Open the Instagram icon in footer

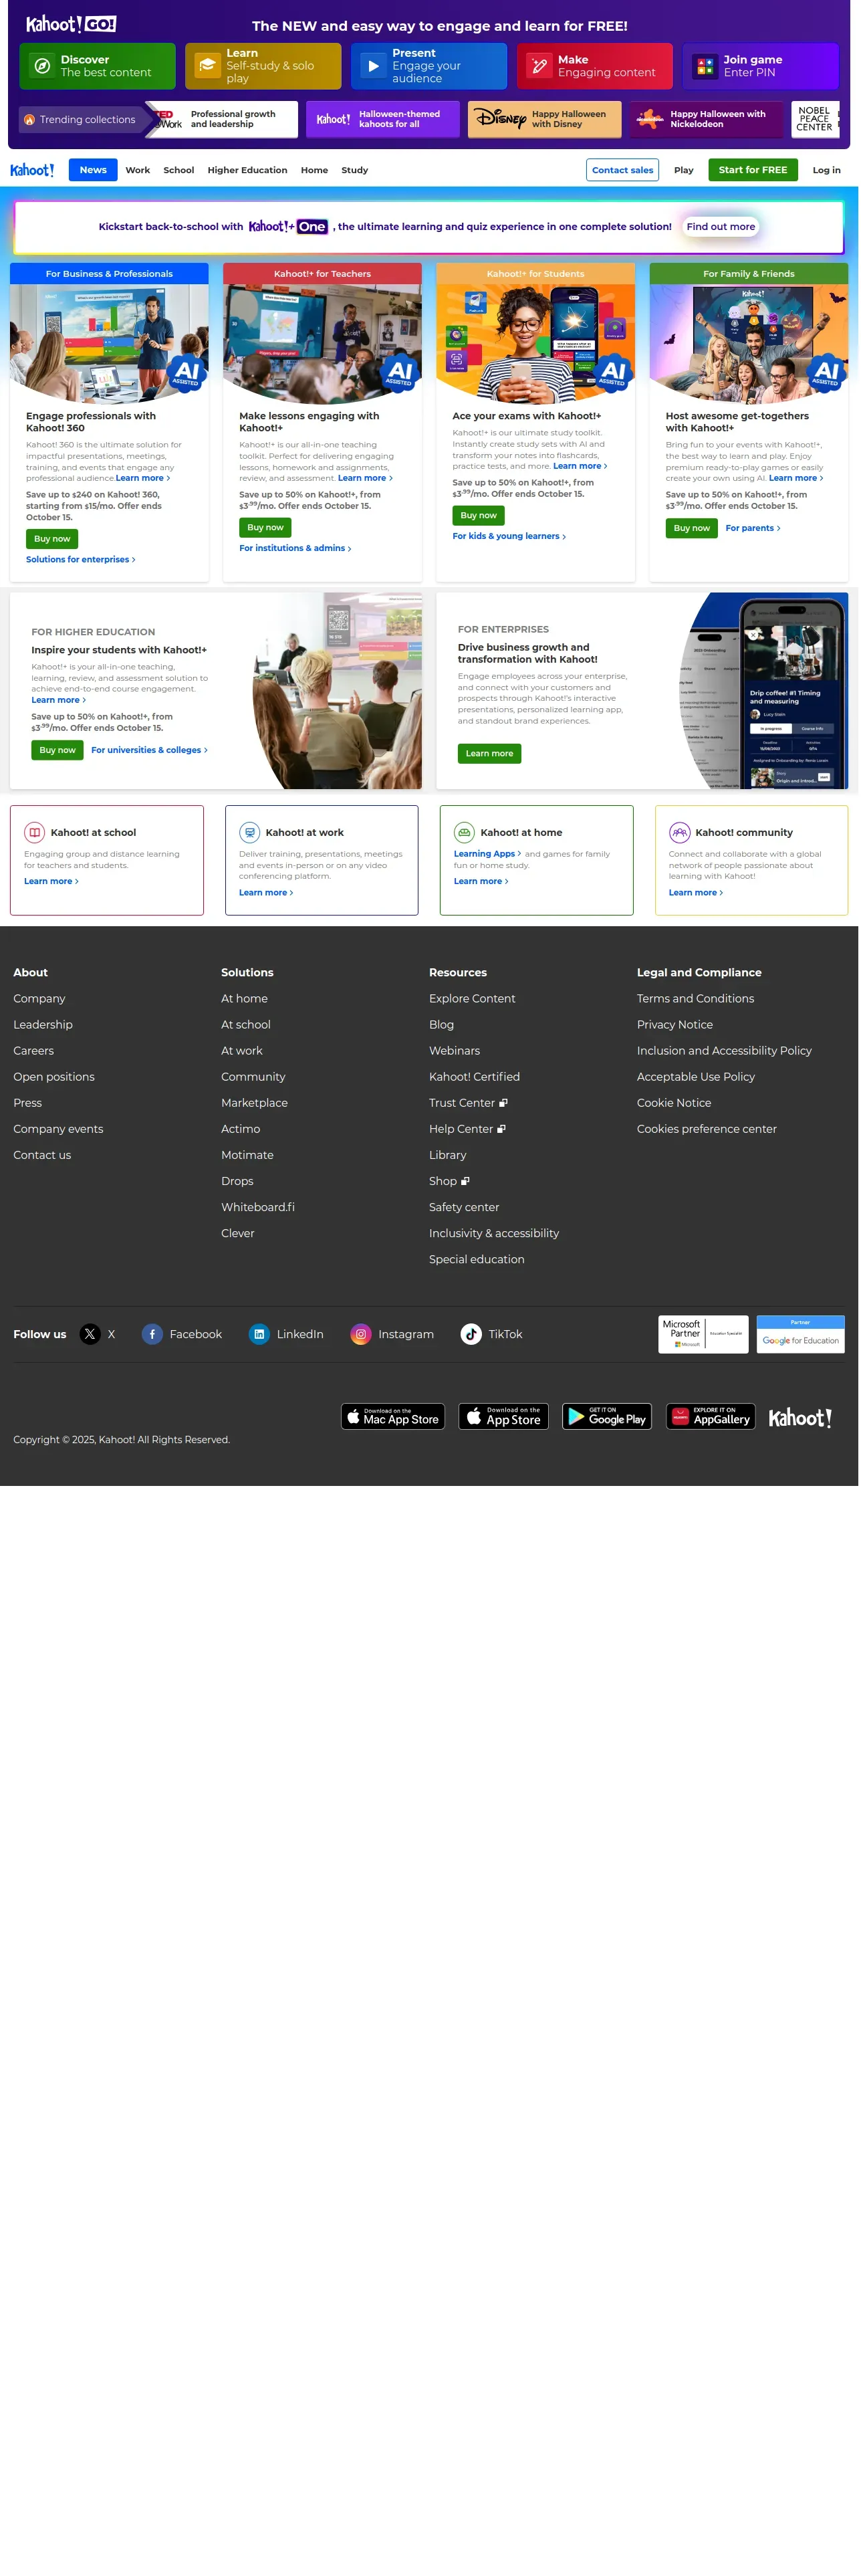(361, 1334)
